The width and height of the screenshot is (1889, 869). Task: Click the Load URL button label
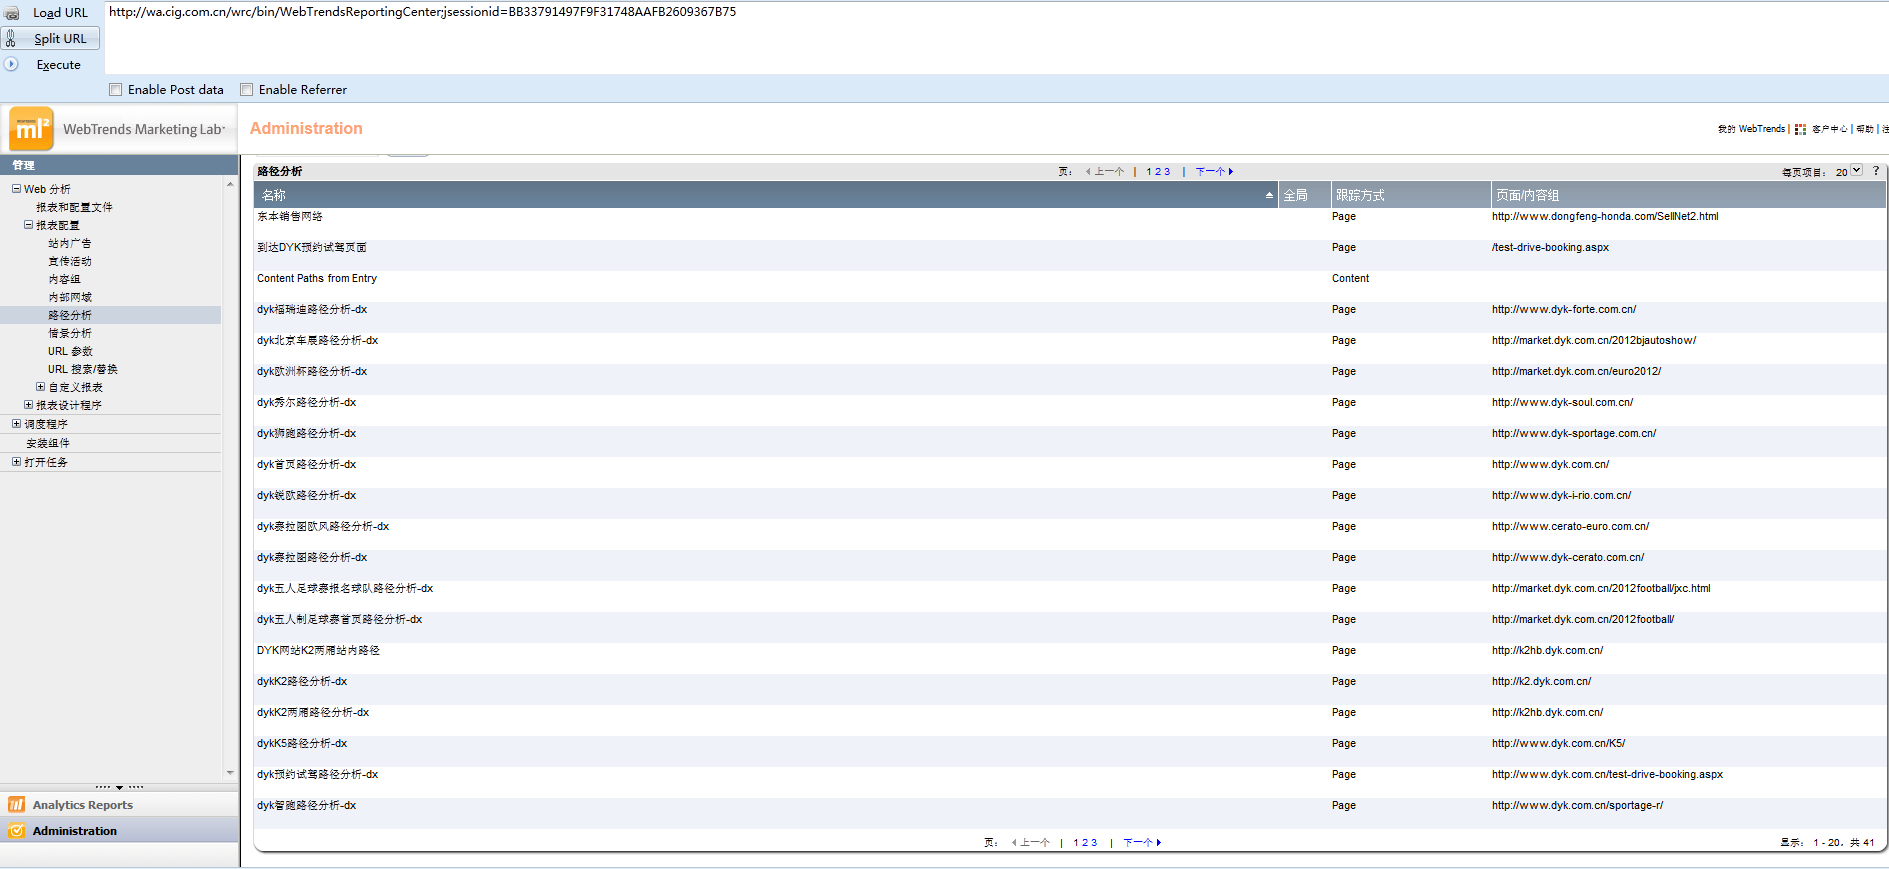60,13
